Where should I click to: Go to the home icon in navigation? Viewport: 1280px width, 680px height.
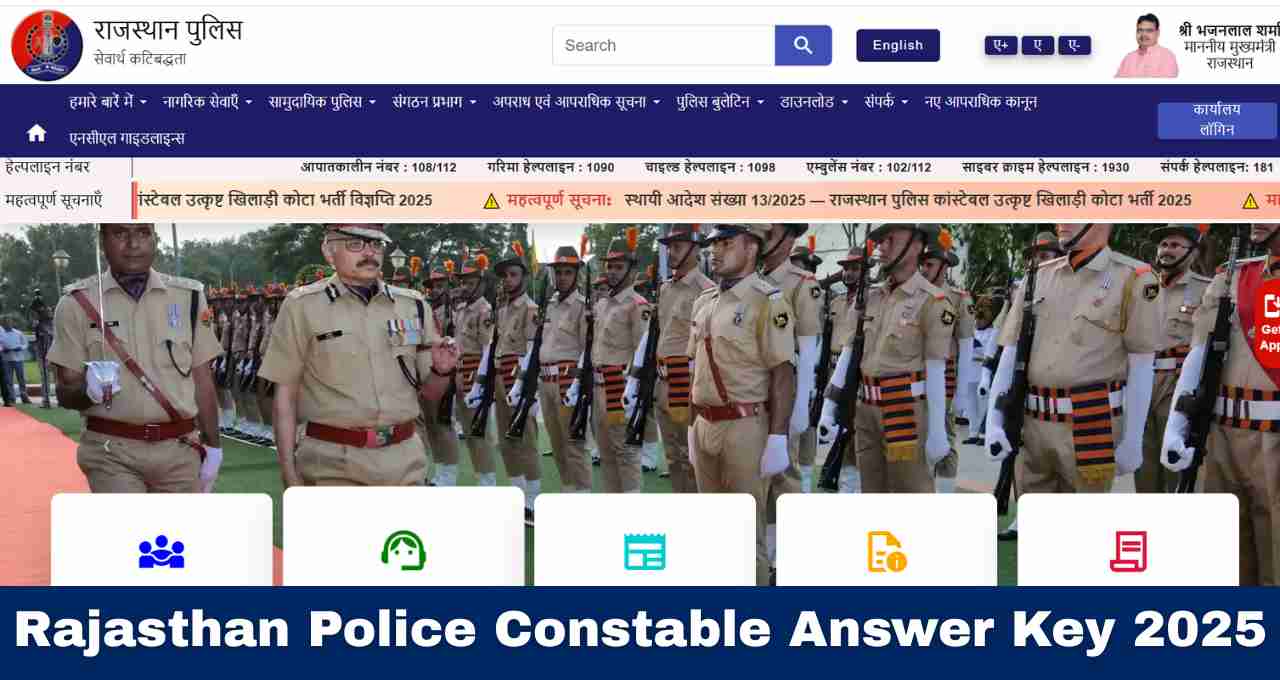pos(37,133)
